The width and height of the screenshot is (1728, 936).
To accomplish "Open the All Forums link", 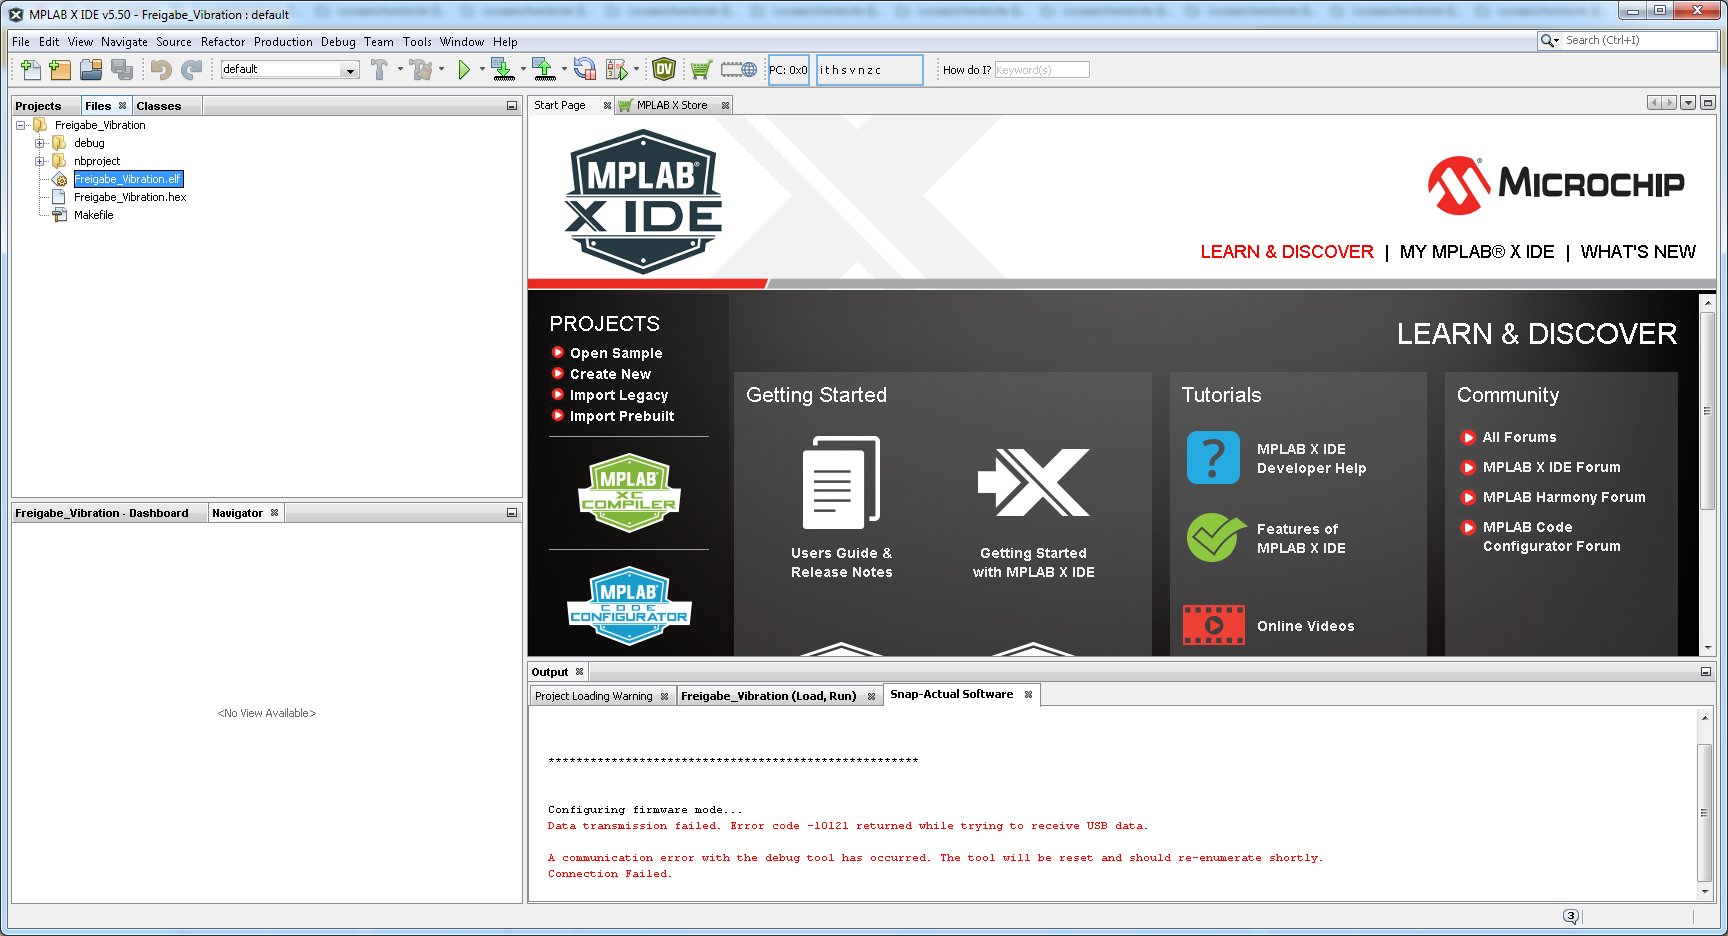I will click(x=1519, y=437).
